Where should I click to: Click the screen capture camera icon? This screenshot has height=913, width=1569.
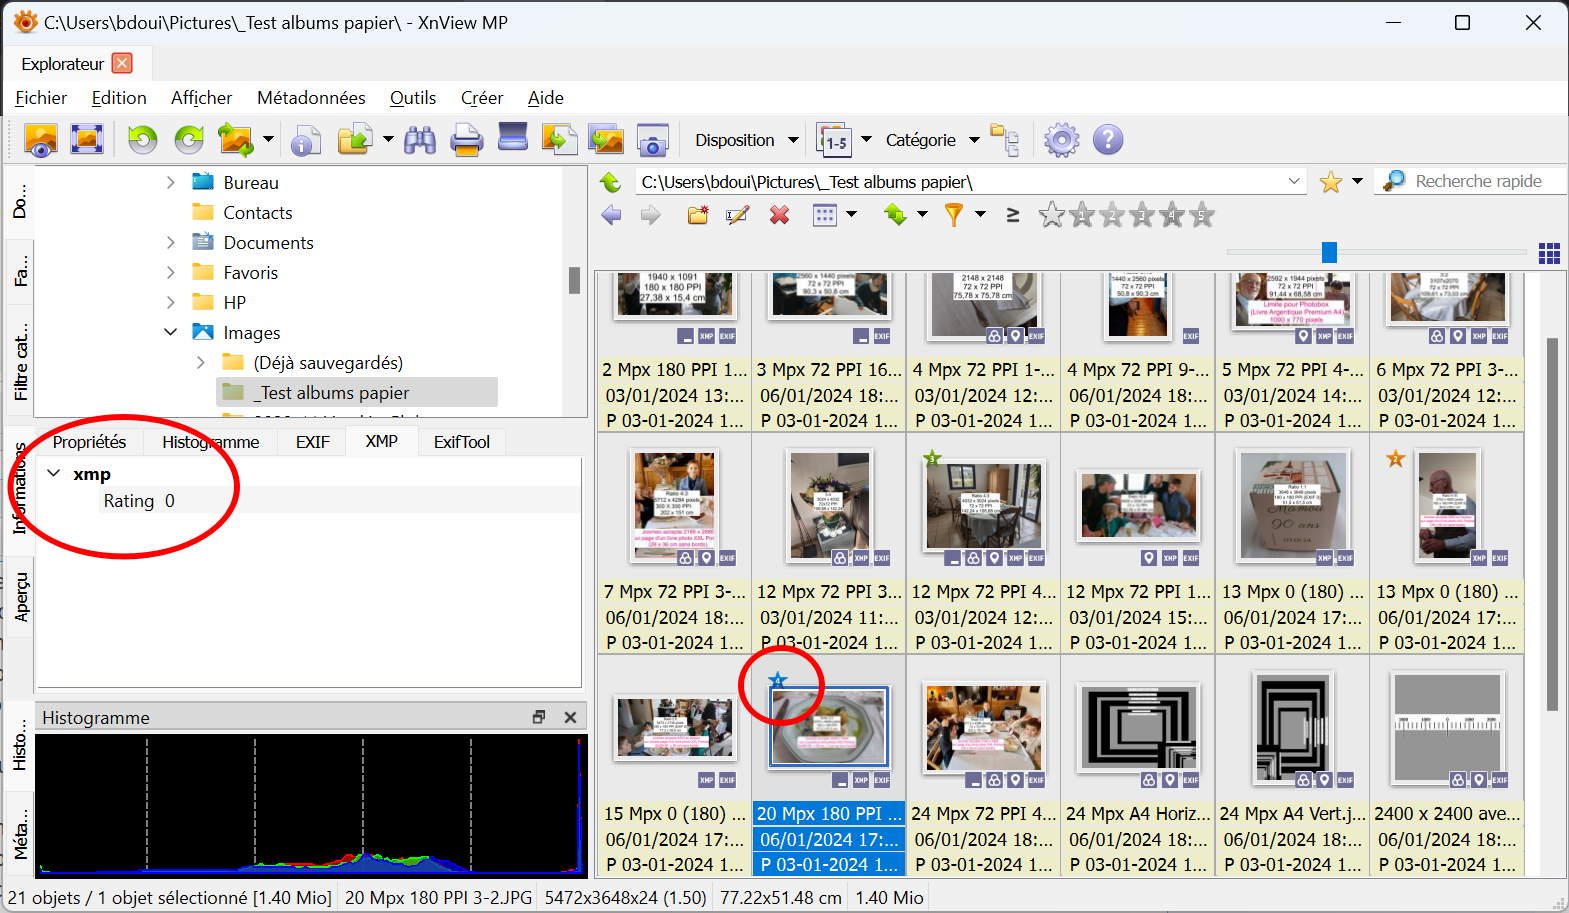652,140
